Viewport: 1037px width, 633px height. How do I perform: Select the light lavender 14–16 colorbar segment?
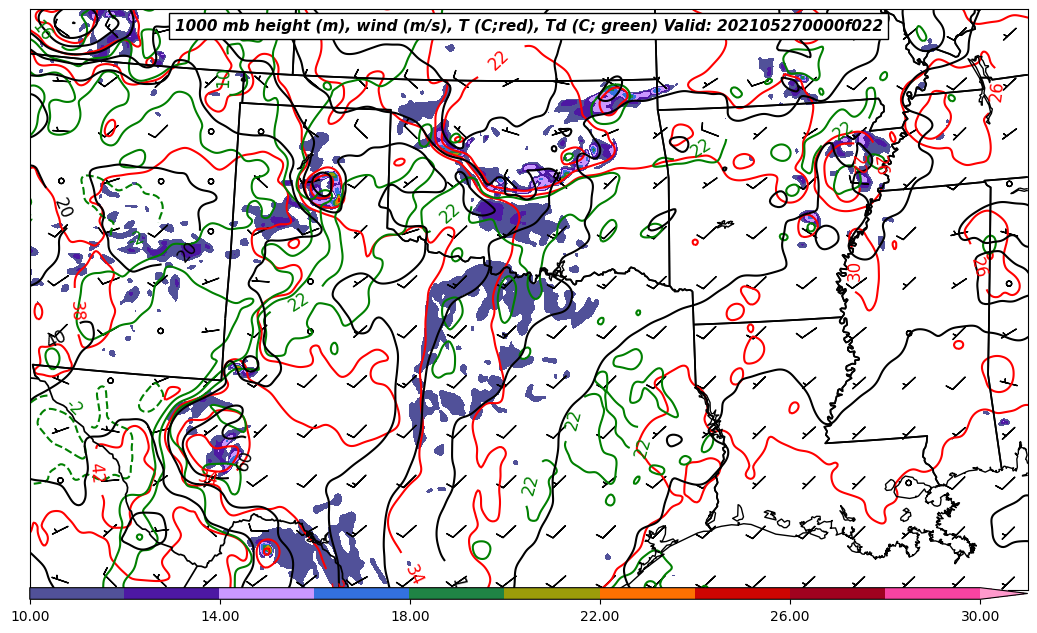click(267, 593)
